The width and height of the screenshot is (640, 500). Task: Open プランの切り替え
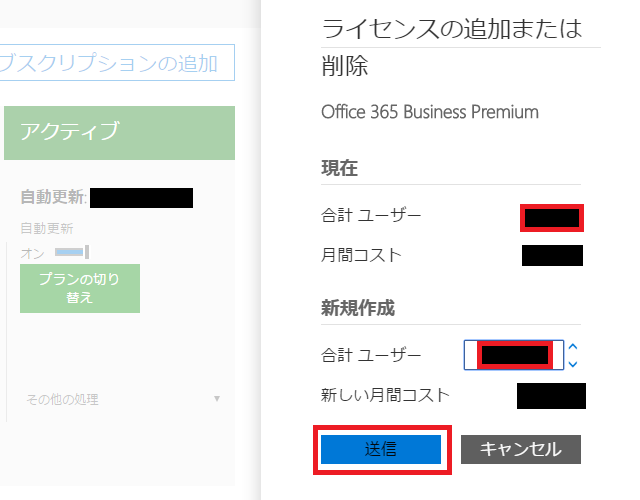click(x=80, y=288)
